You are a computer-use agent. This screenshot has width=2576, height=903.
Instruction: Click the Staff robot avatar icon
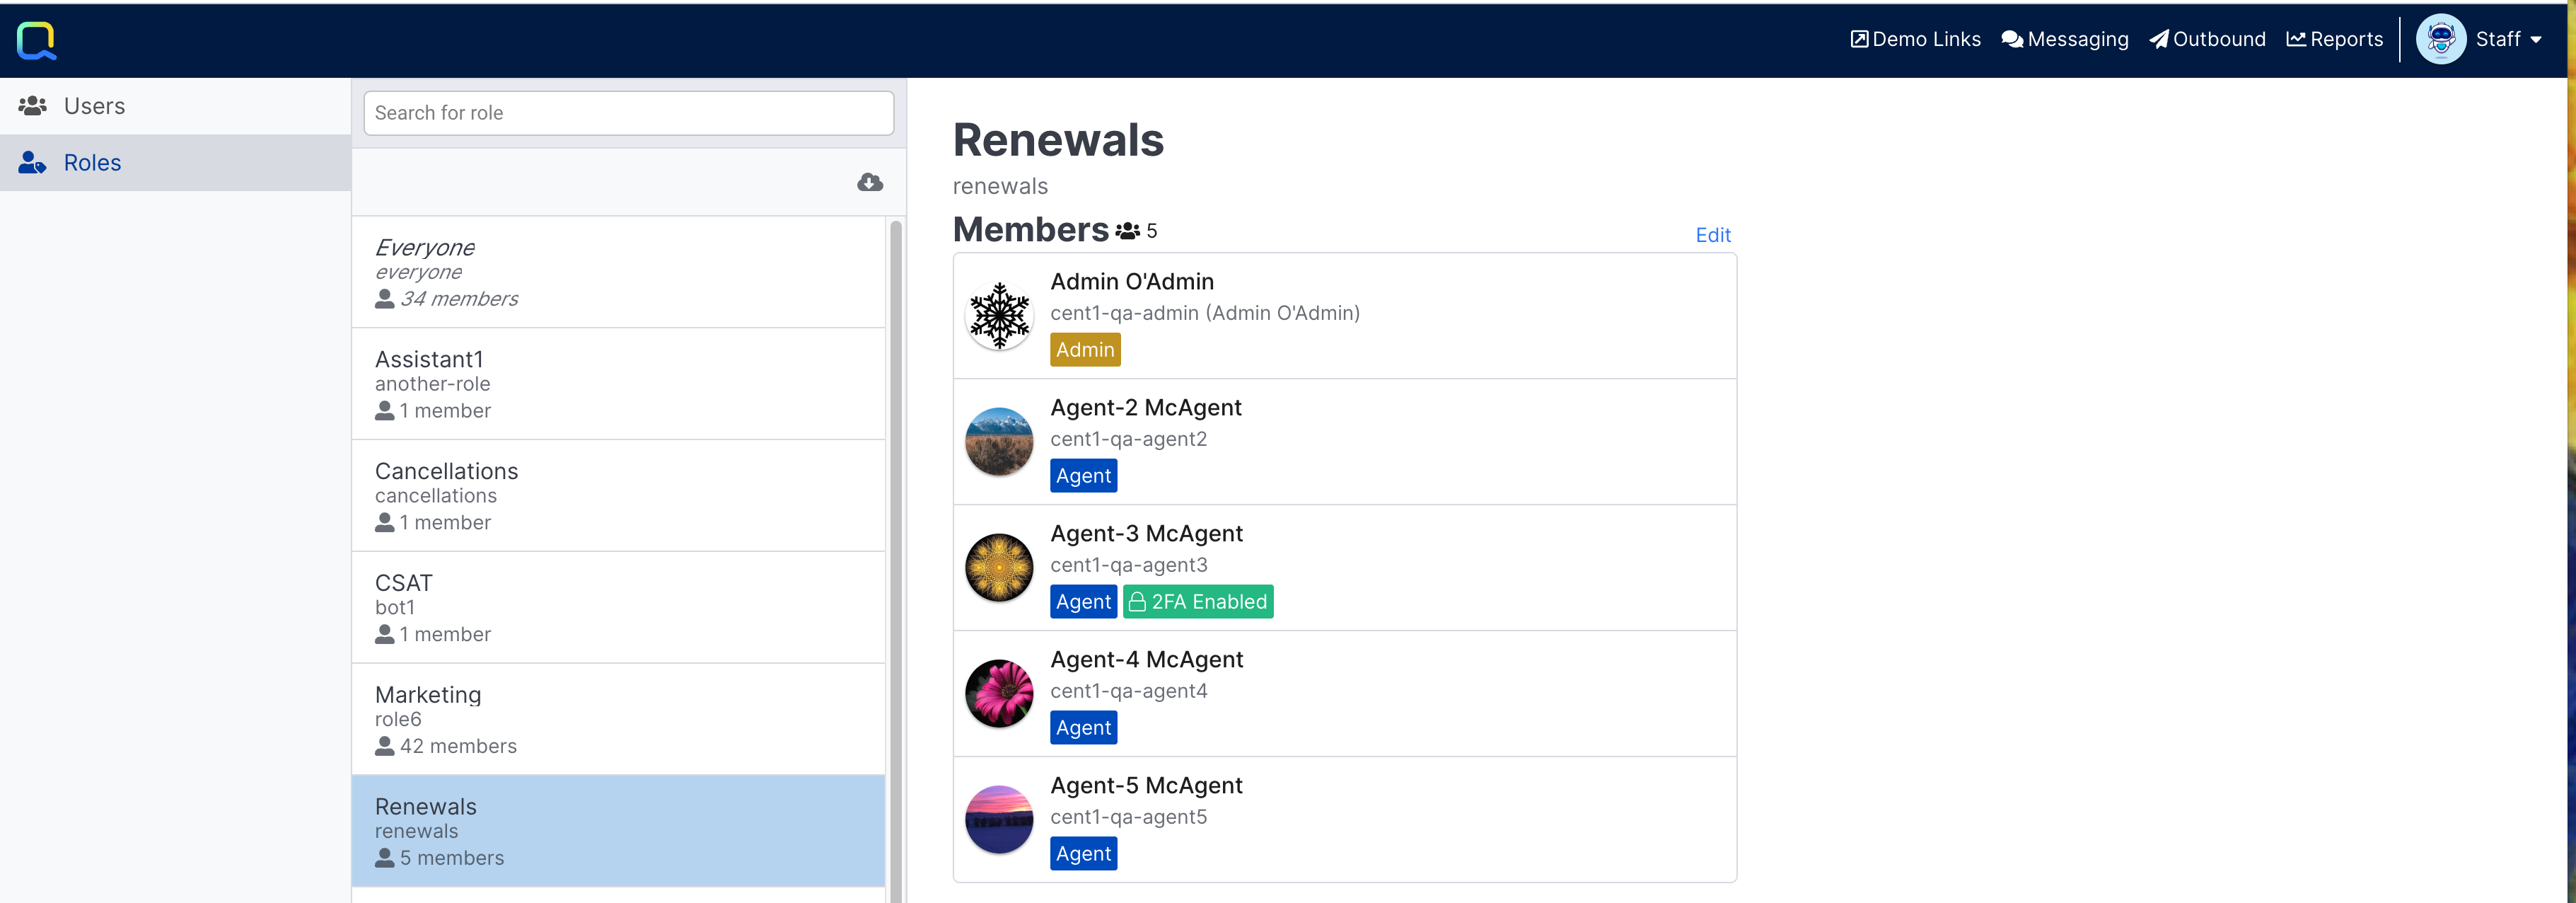2440,40
